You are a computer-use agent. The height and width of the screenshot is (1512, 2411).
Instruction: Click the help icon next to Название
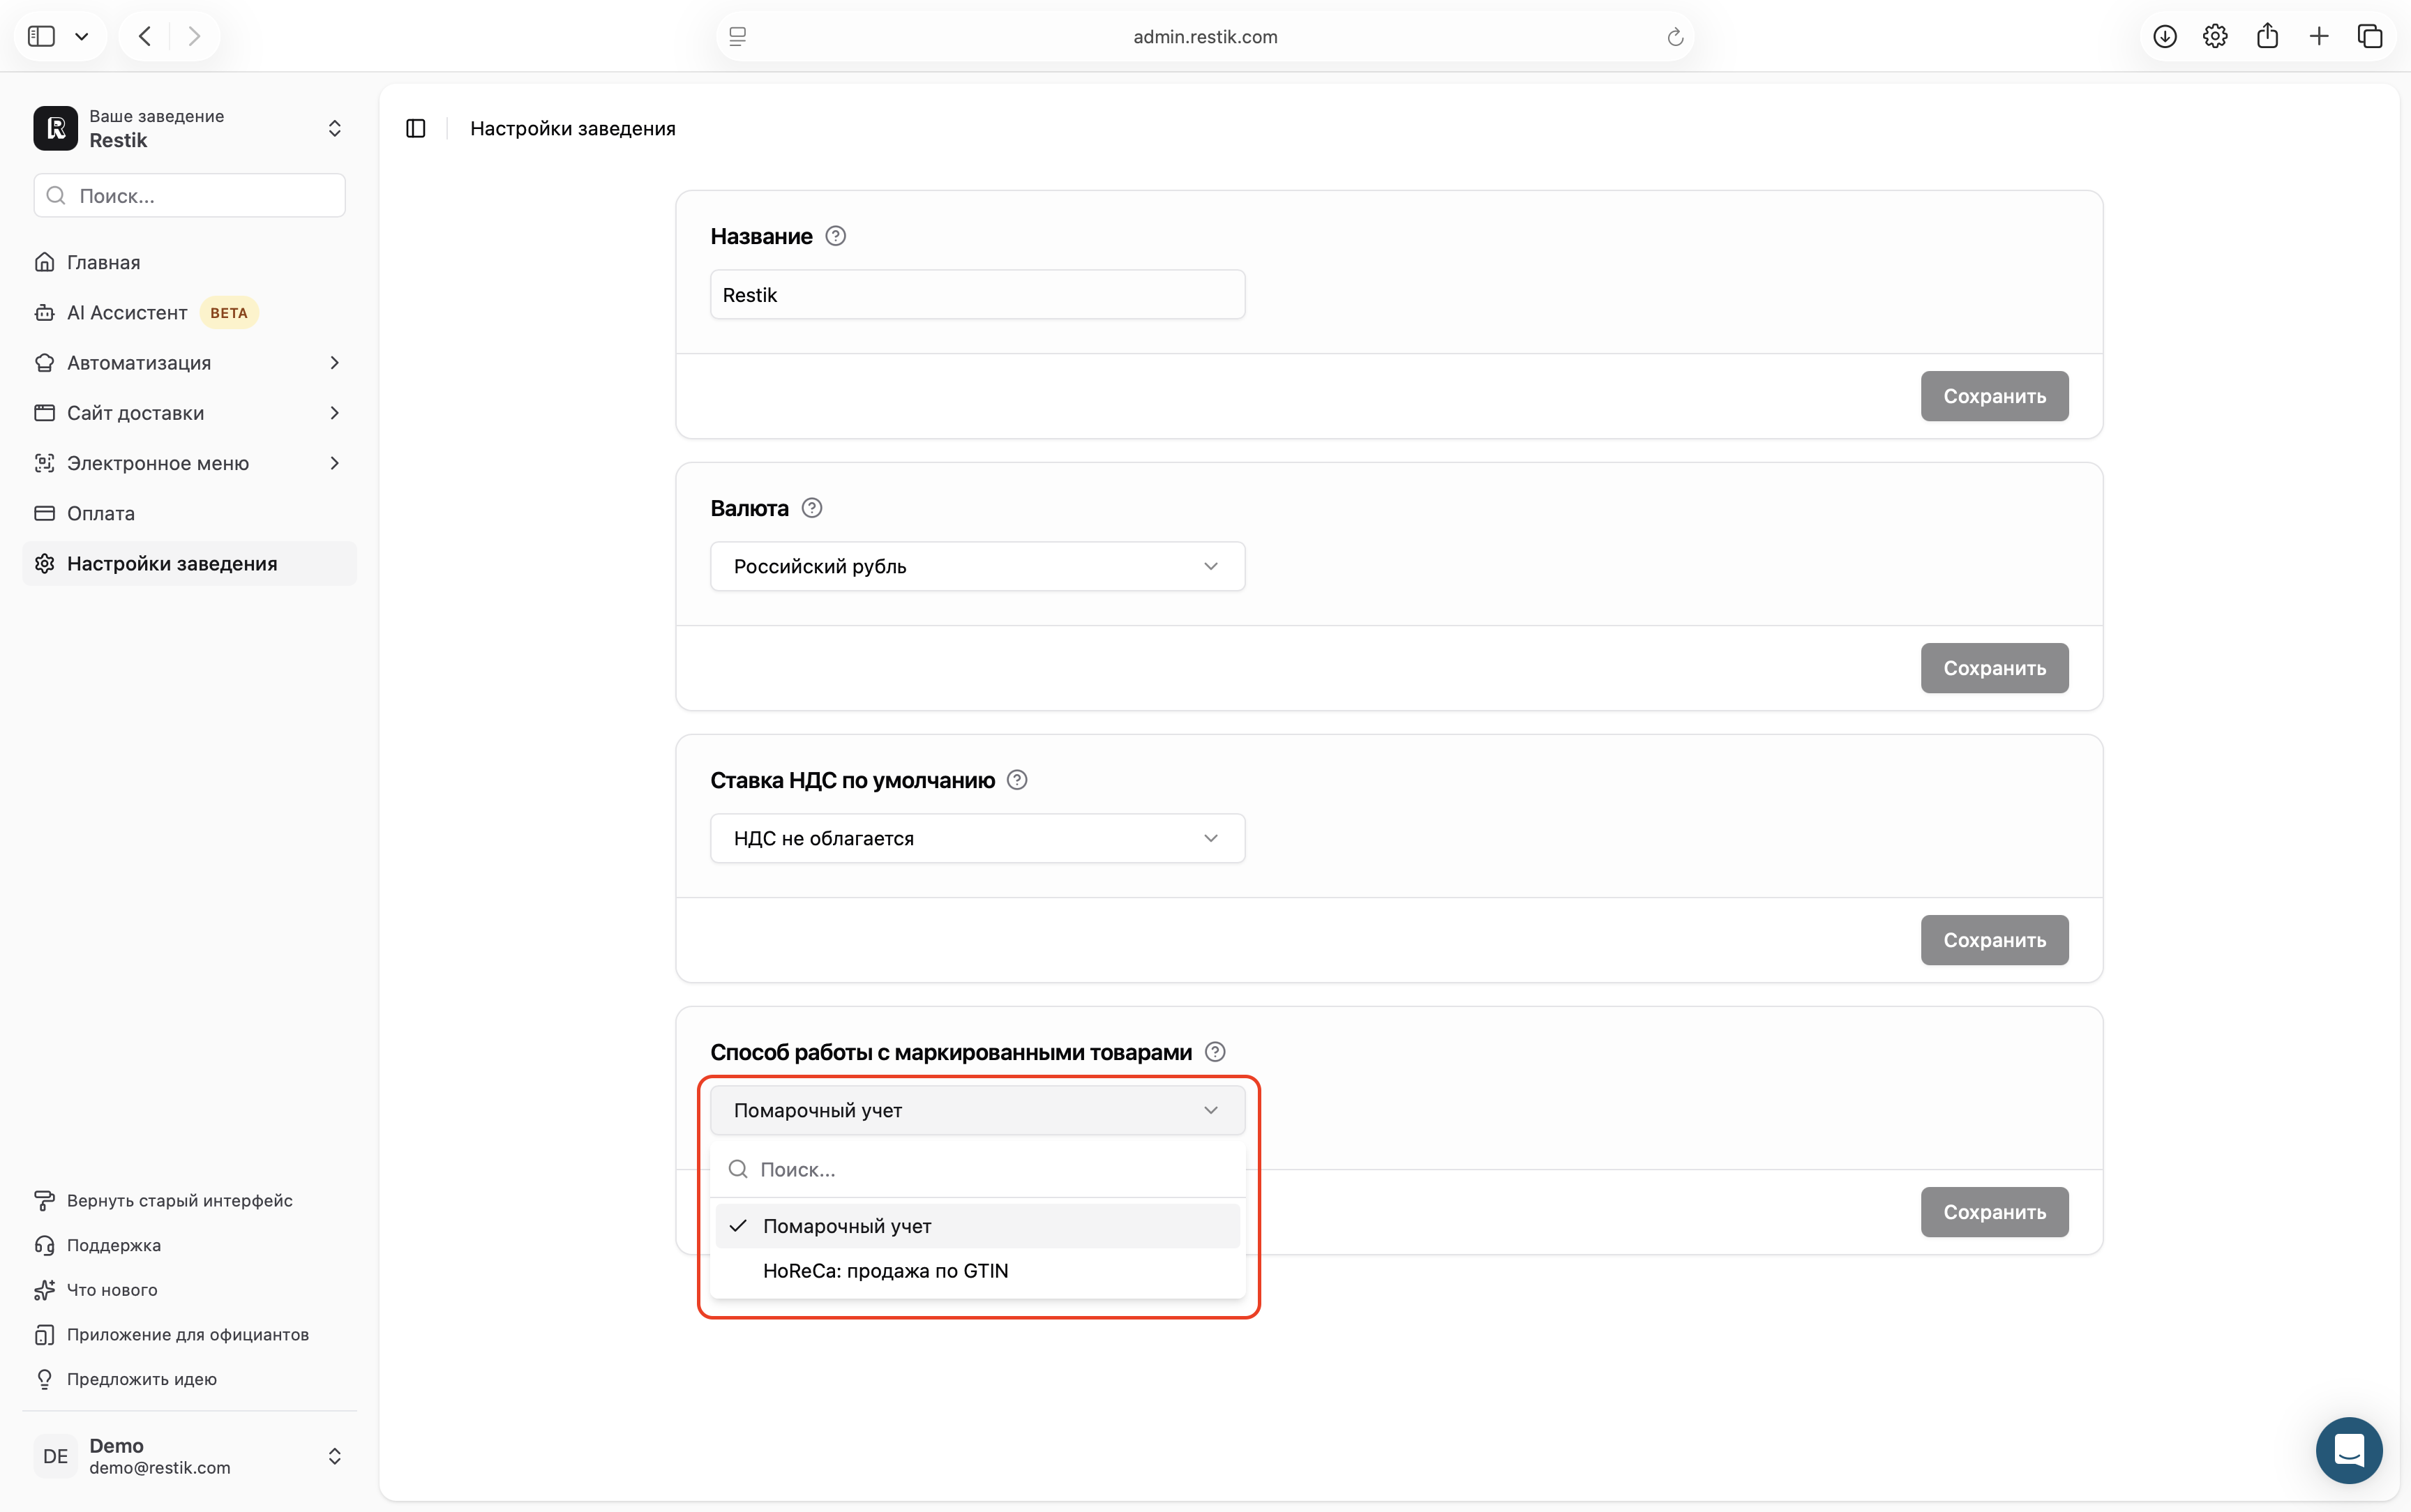(835, 236)
